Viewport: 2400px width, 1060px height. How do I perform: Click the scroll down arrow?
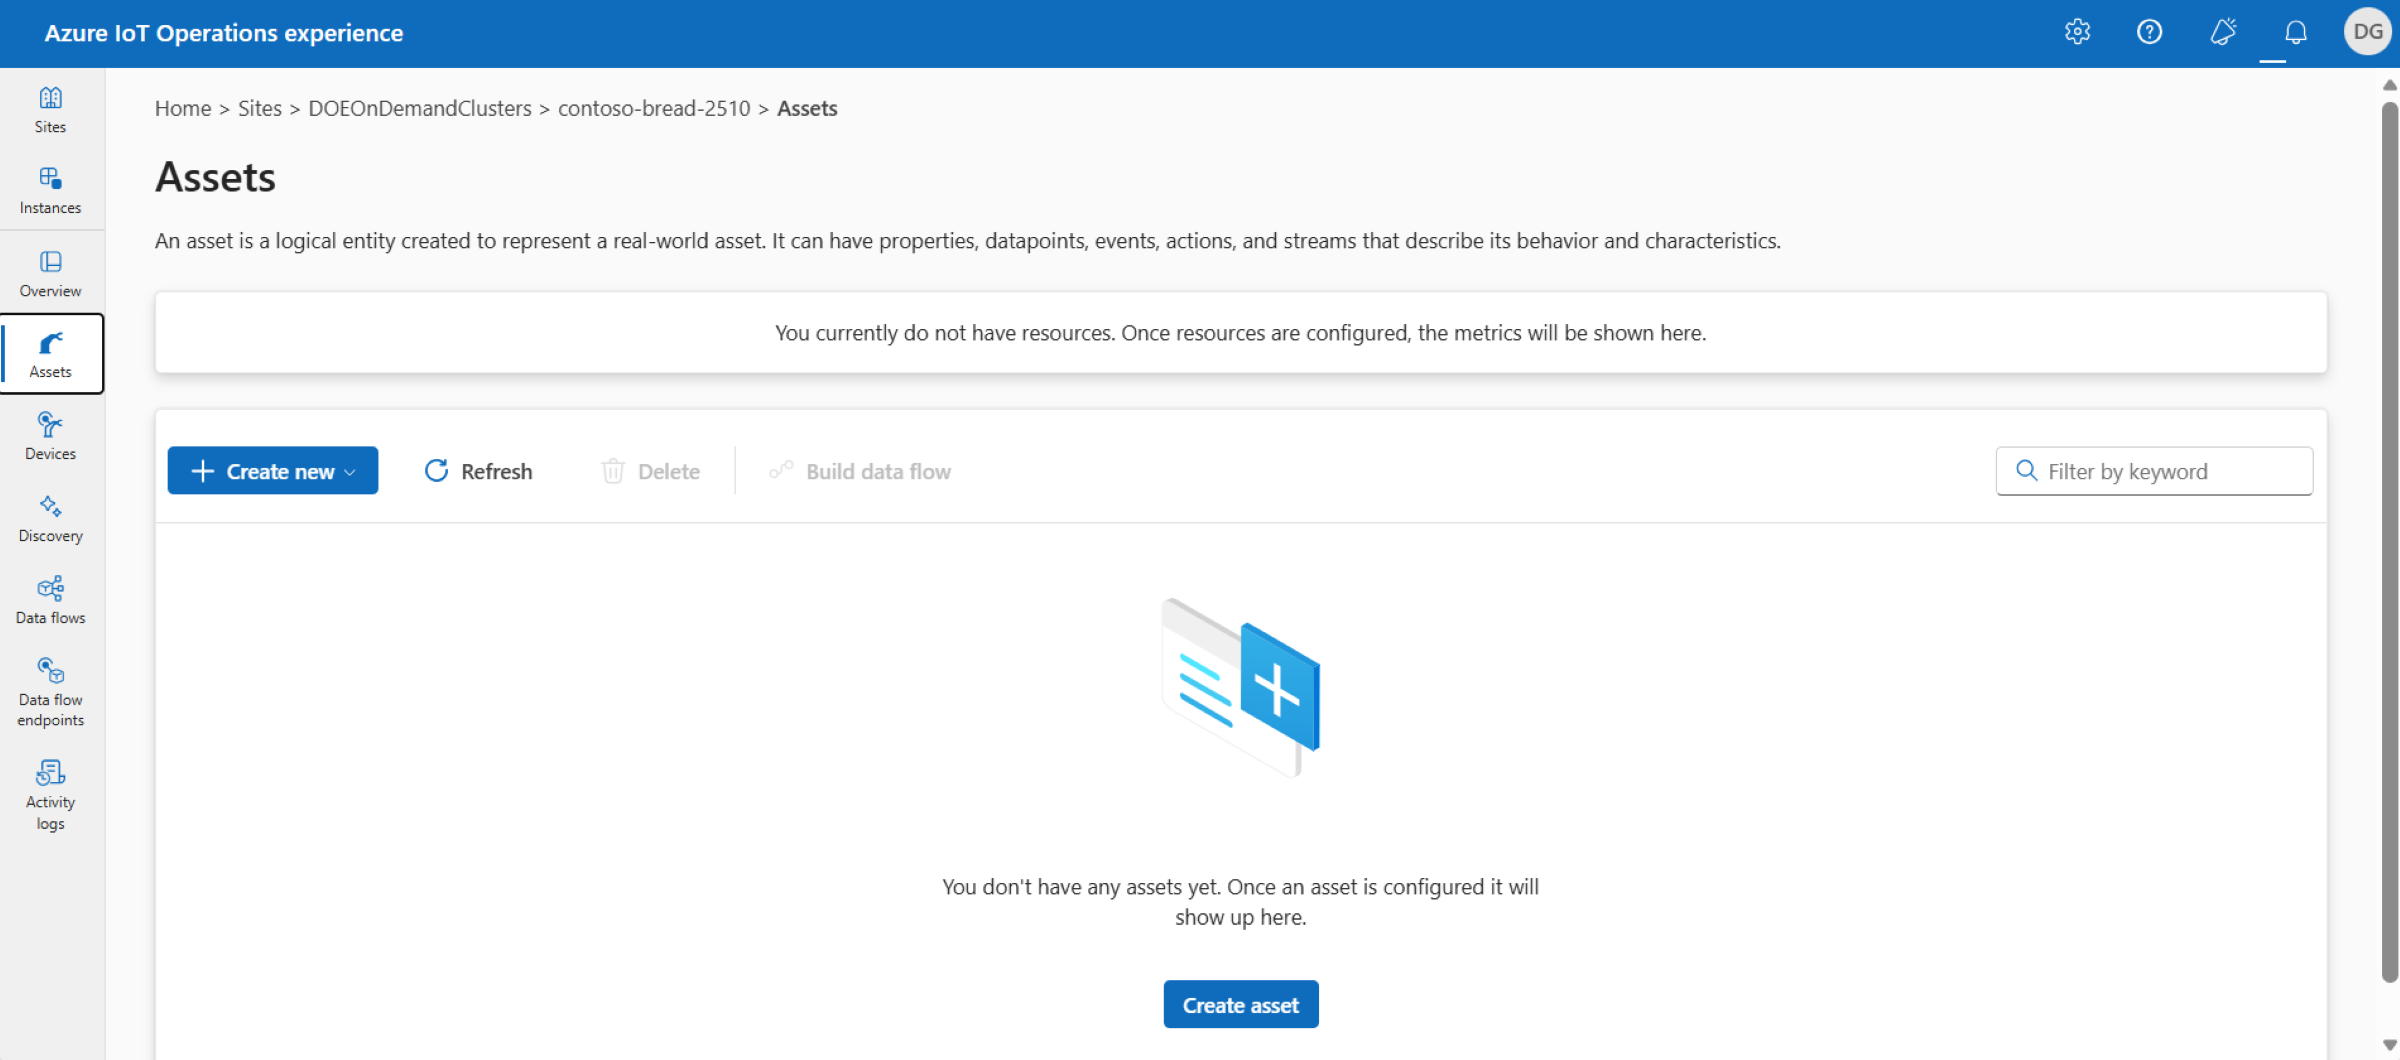(x=2389, y=1045)
